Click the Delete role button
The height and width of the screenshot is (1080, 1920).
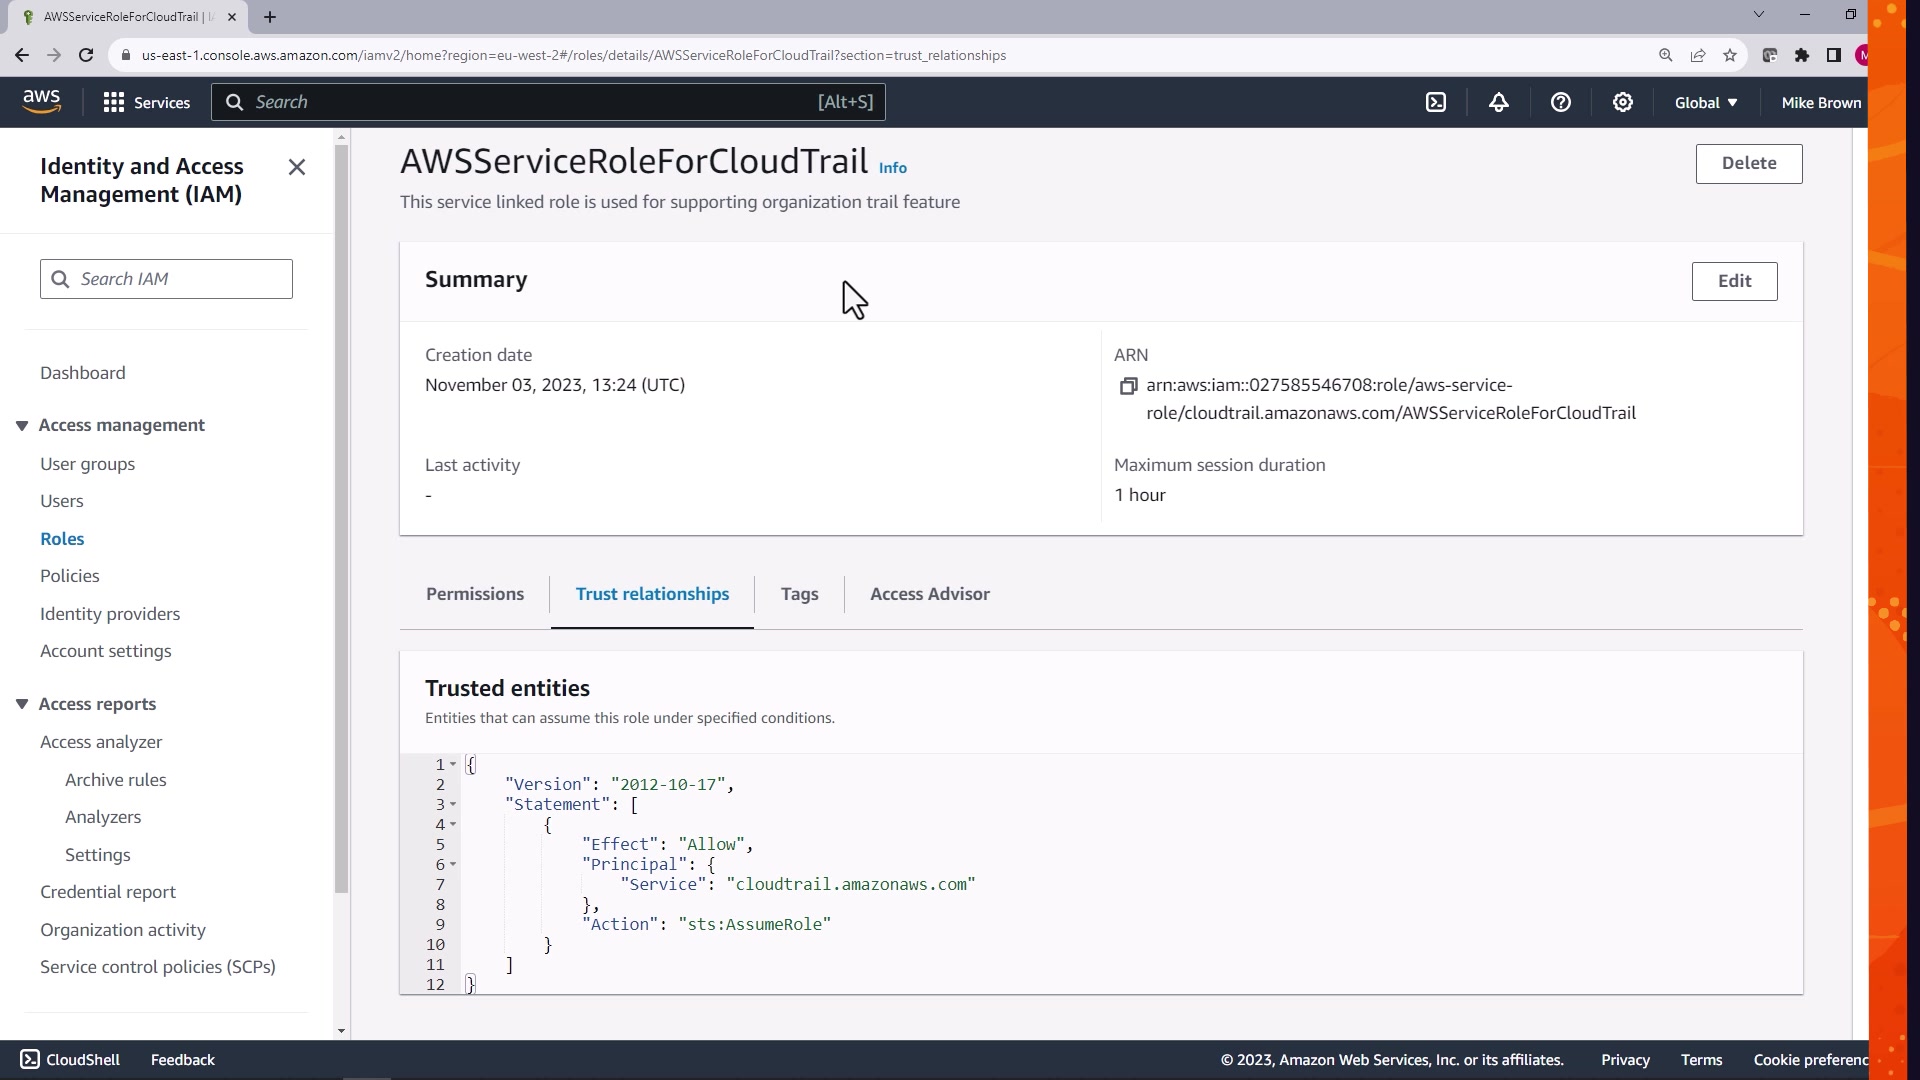[x=1748, y=163]
